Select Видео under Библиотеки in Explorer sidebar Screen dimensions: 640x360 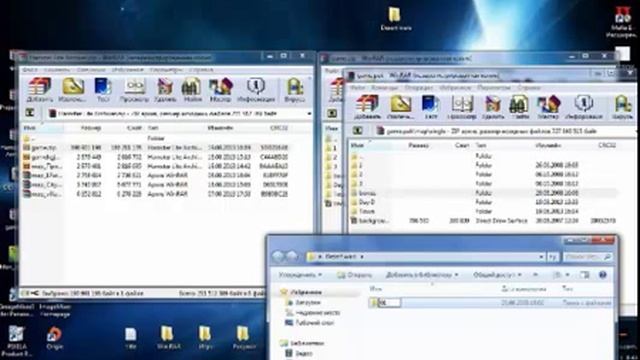(304, 353)
